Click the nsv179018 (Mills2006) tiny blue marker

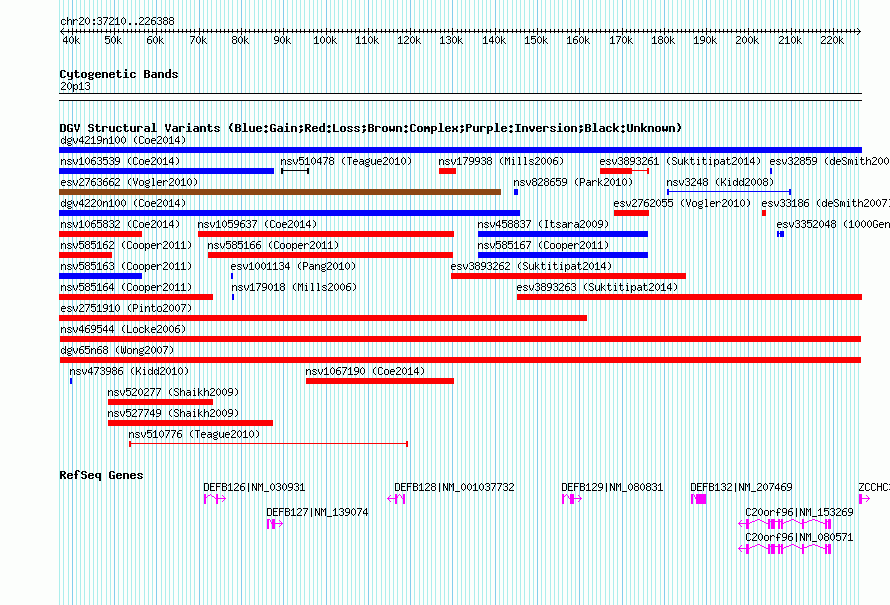pos(233,297)
